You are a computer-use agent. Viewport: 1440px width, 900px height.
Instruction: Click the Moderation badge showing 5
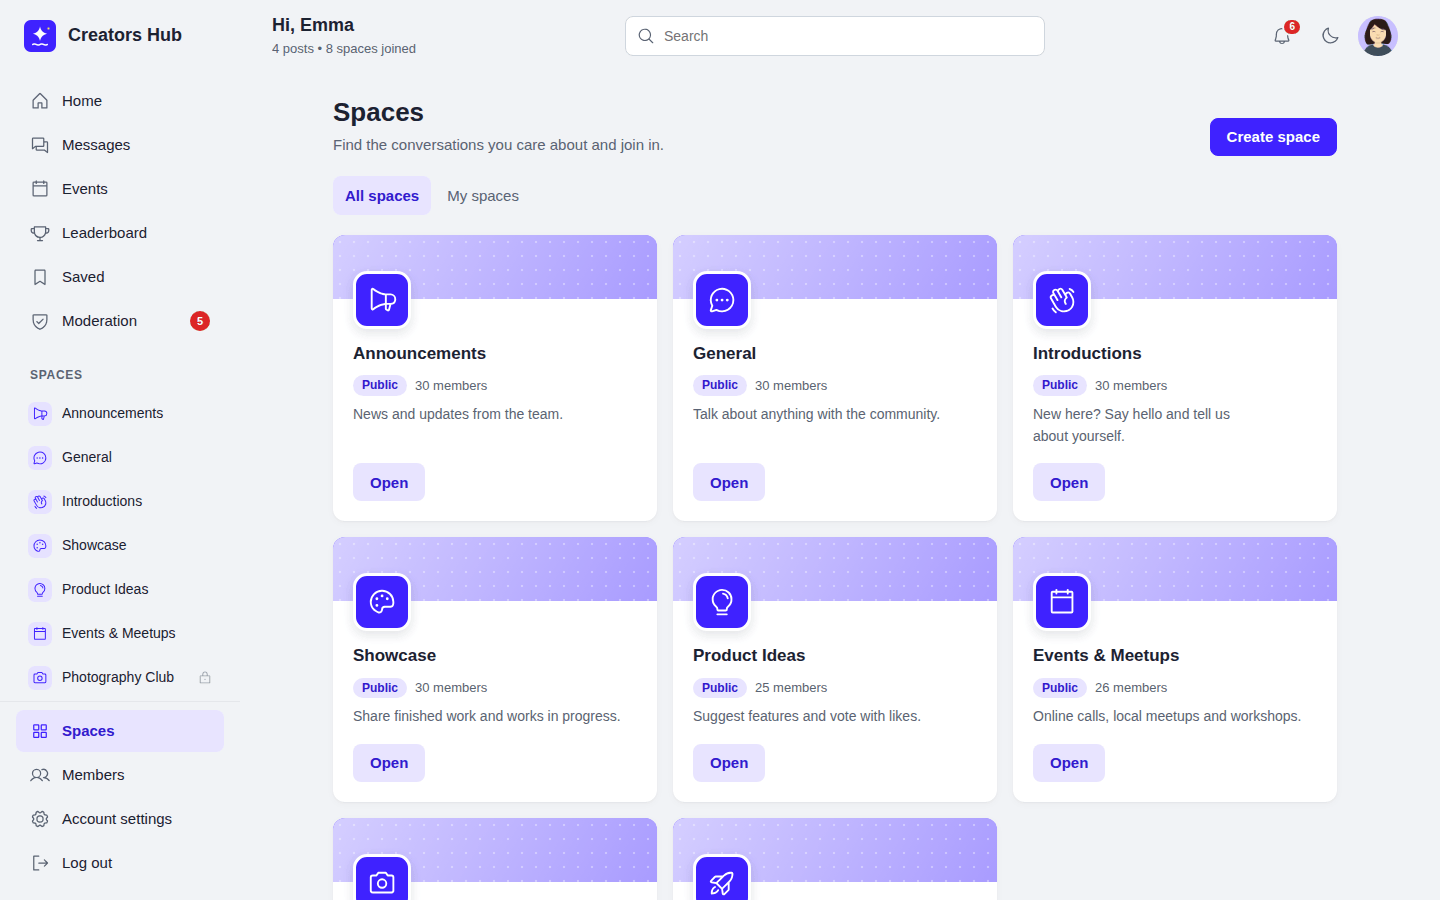[x=200, y=321]
